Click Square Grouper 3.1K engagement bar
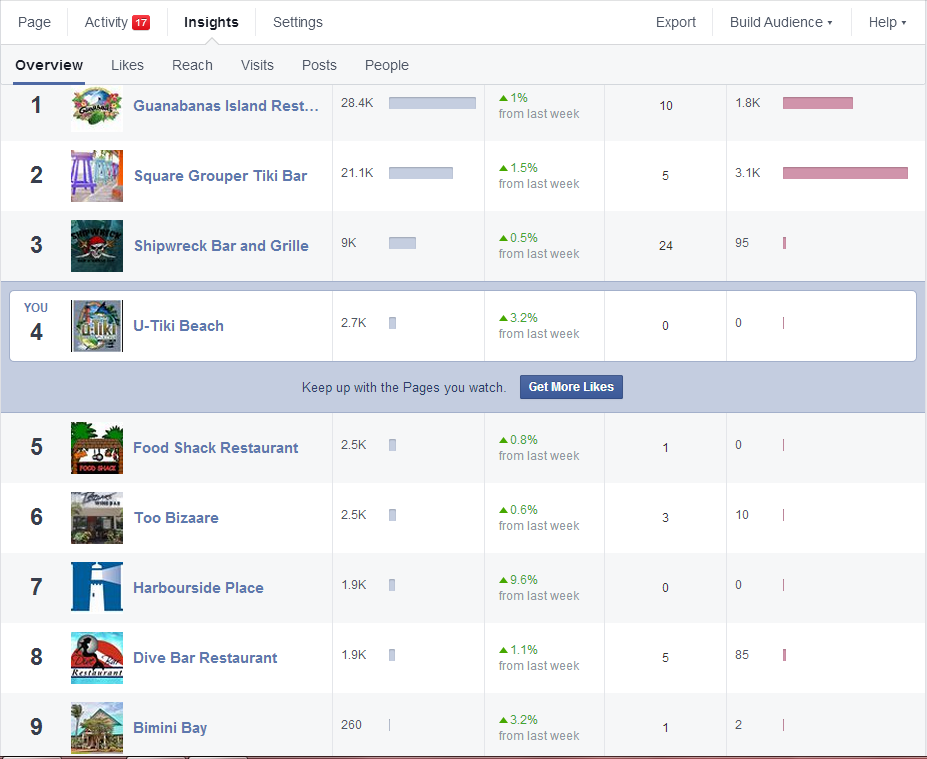 click(x=845, y=173)
